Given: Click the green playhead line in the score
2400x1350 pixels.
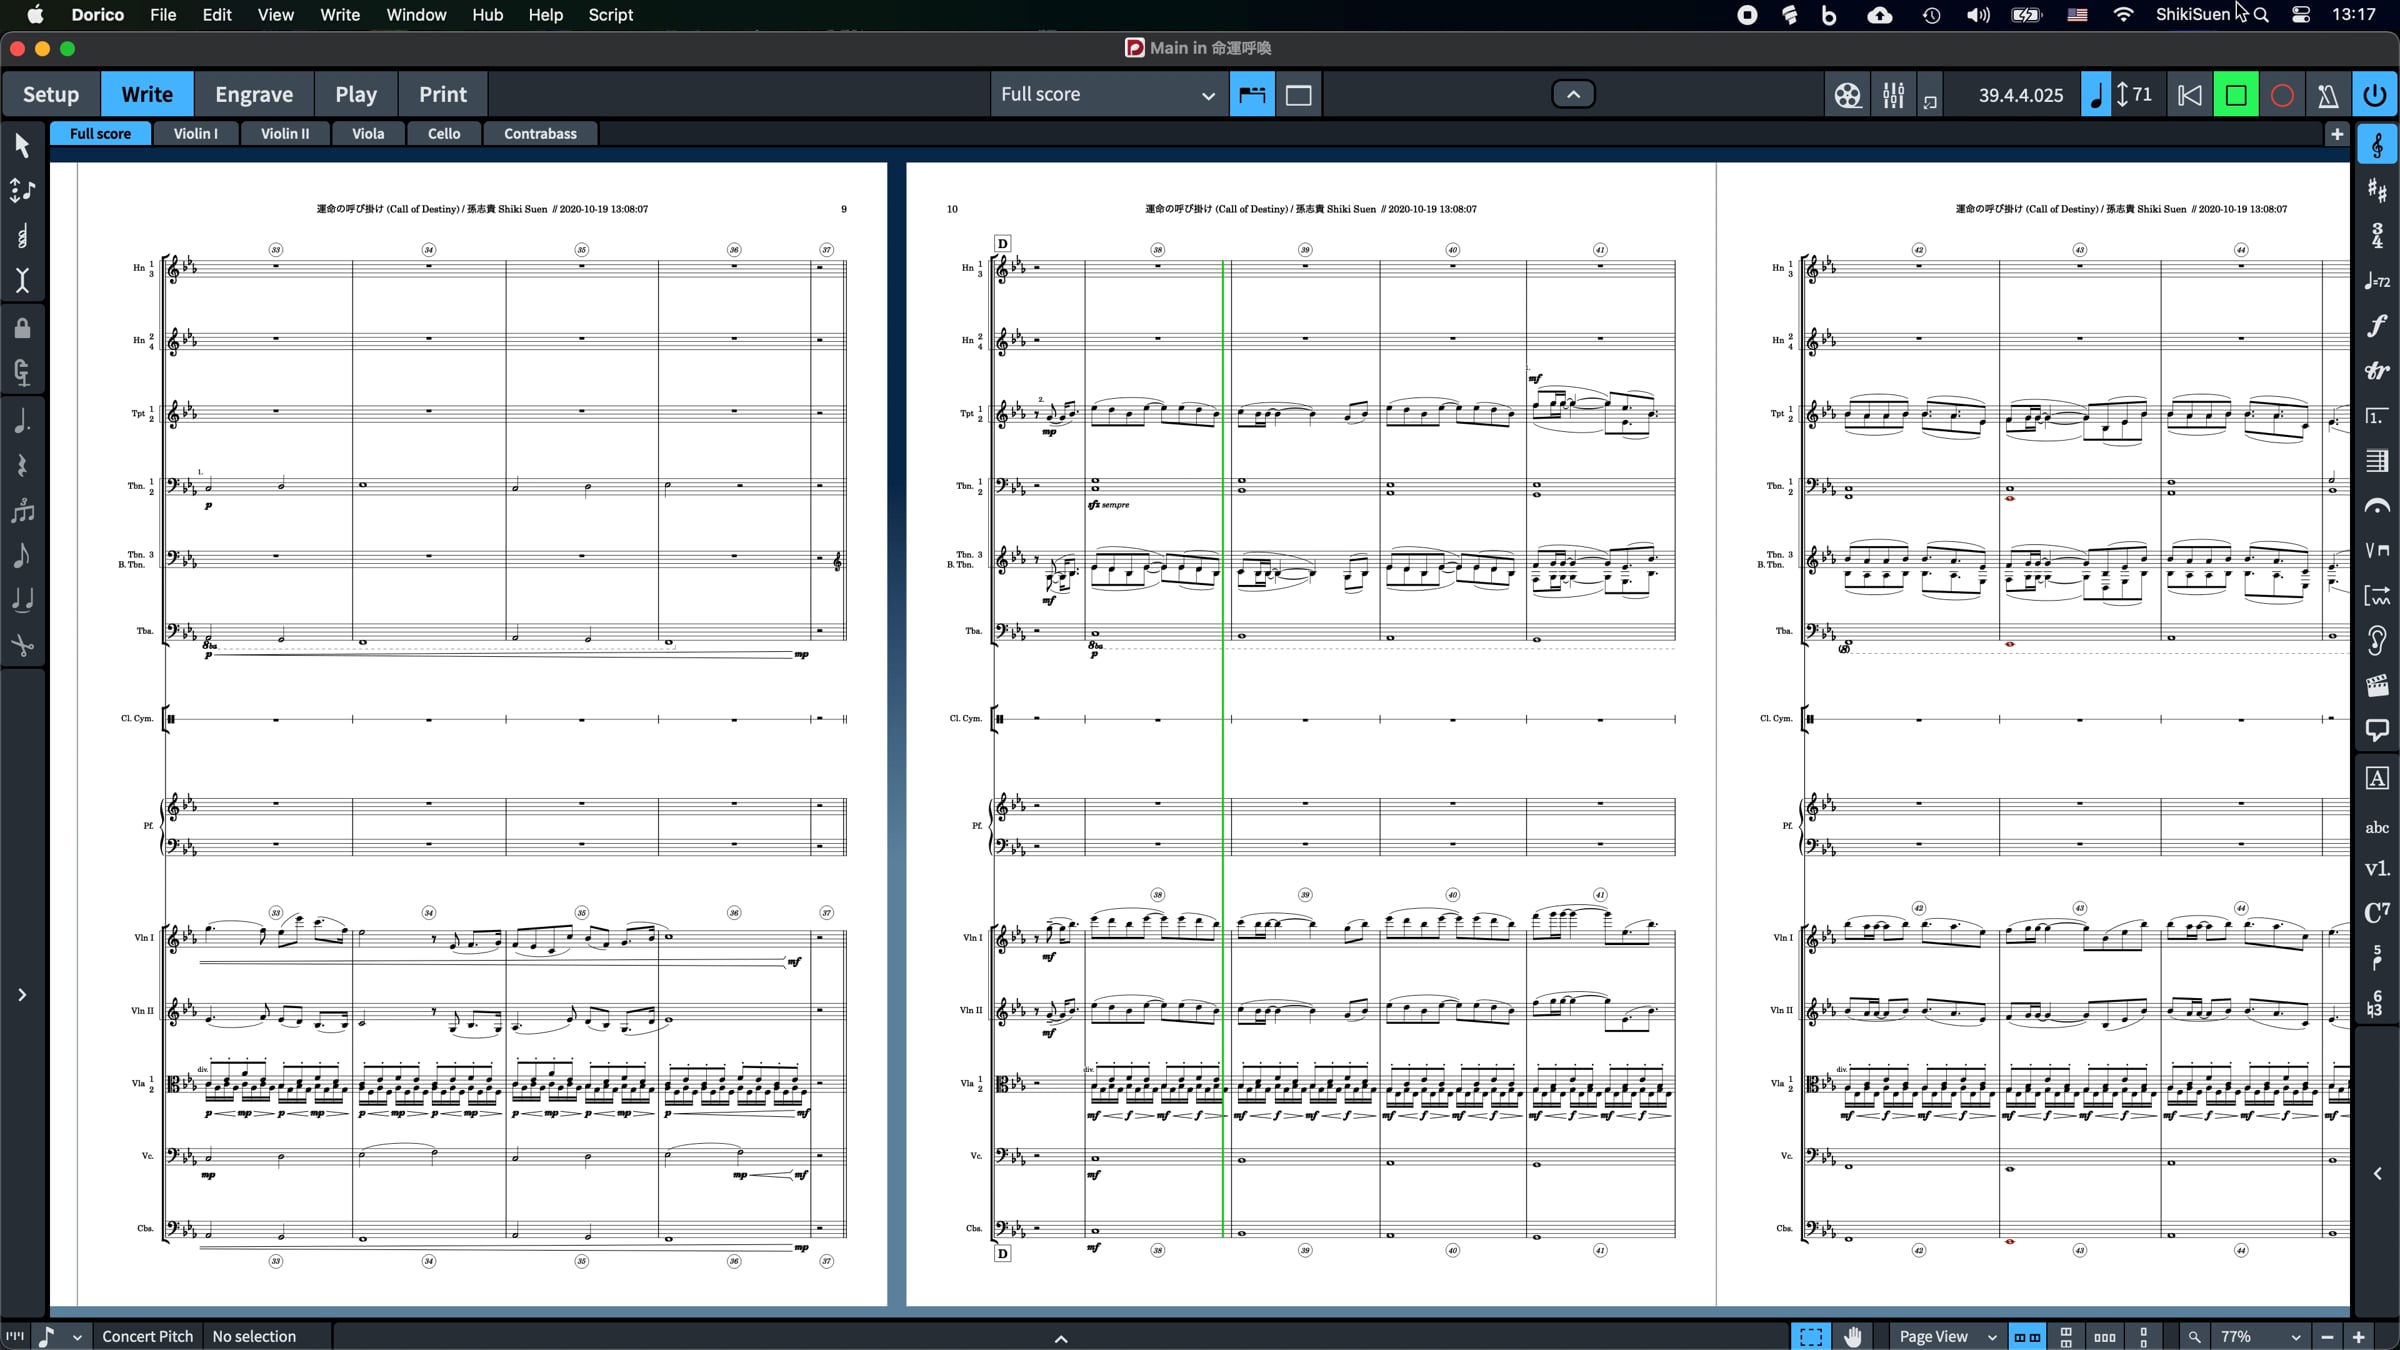Looking at the screenshot, I should [1222, 749].
